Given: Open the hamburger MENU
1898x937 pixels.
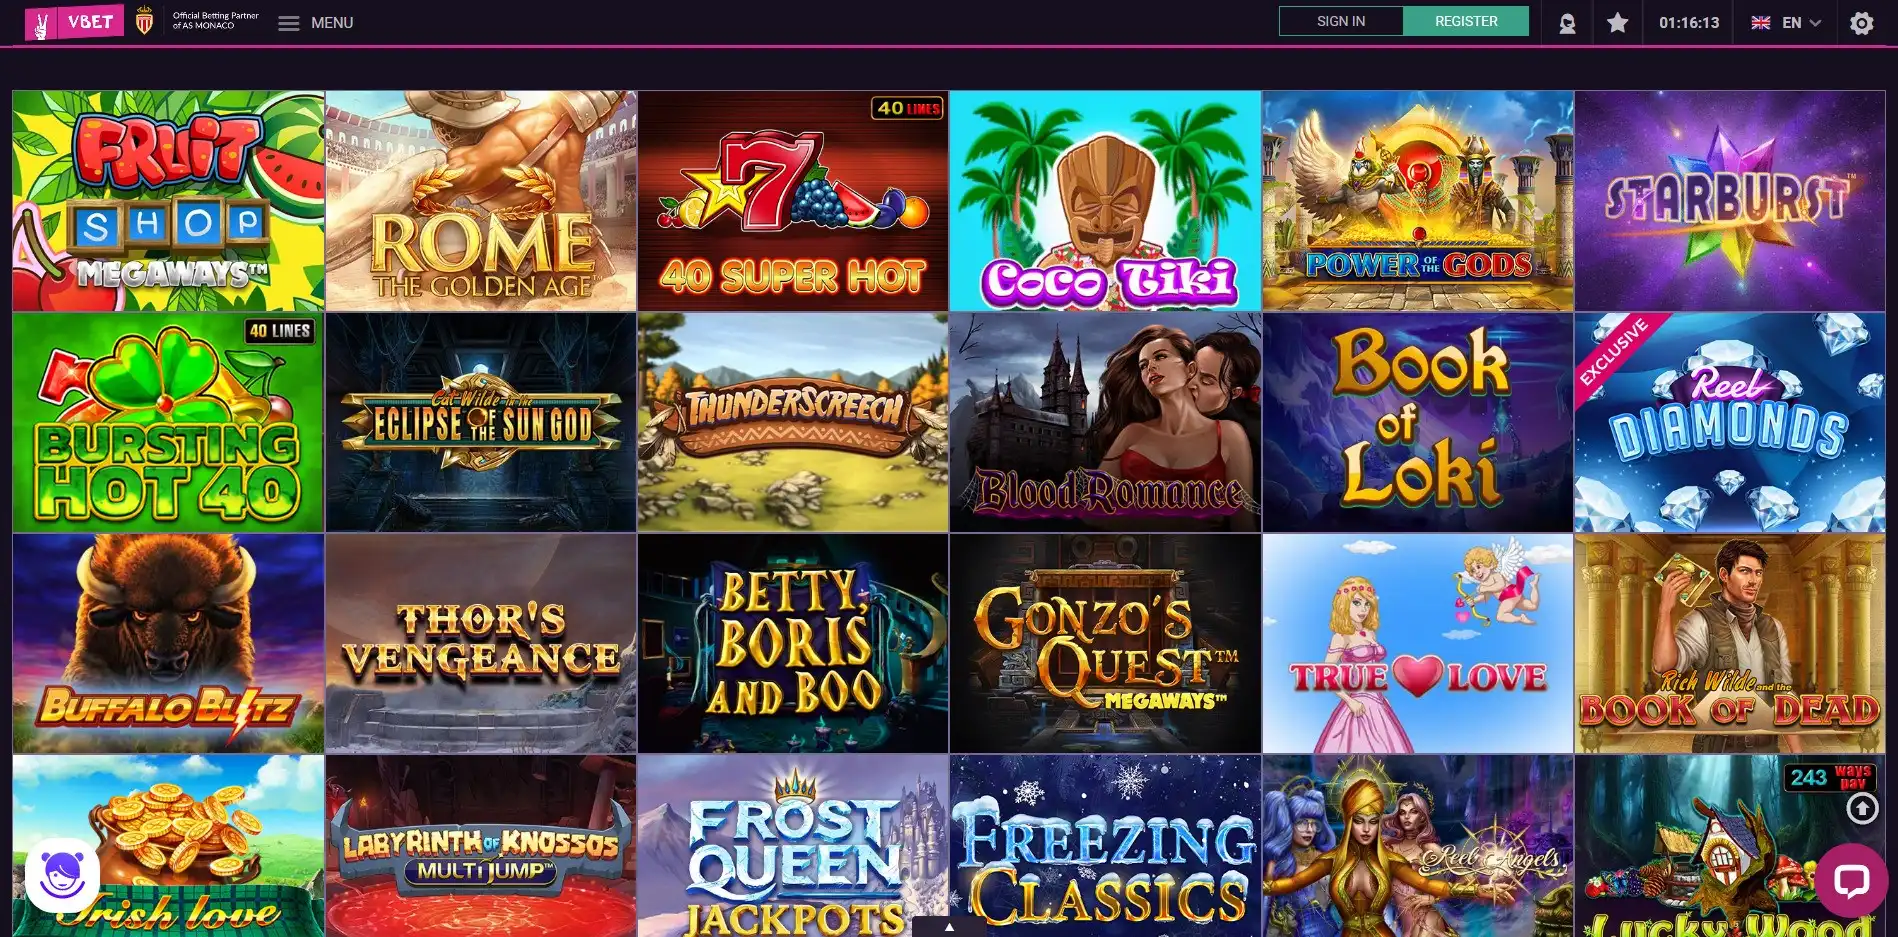Looking at the screenshot, I should coord(316,23).
